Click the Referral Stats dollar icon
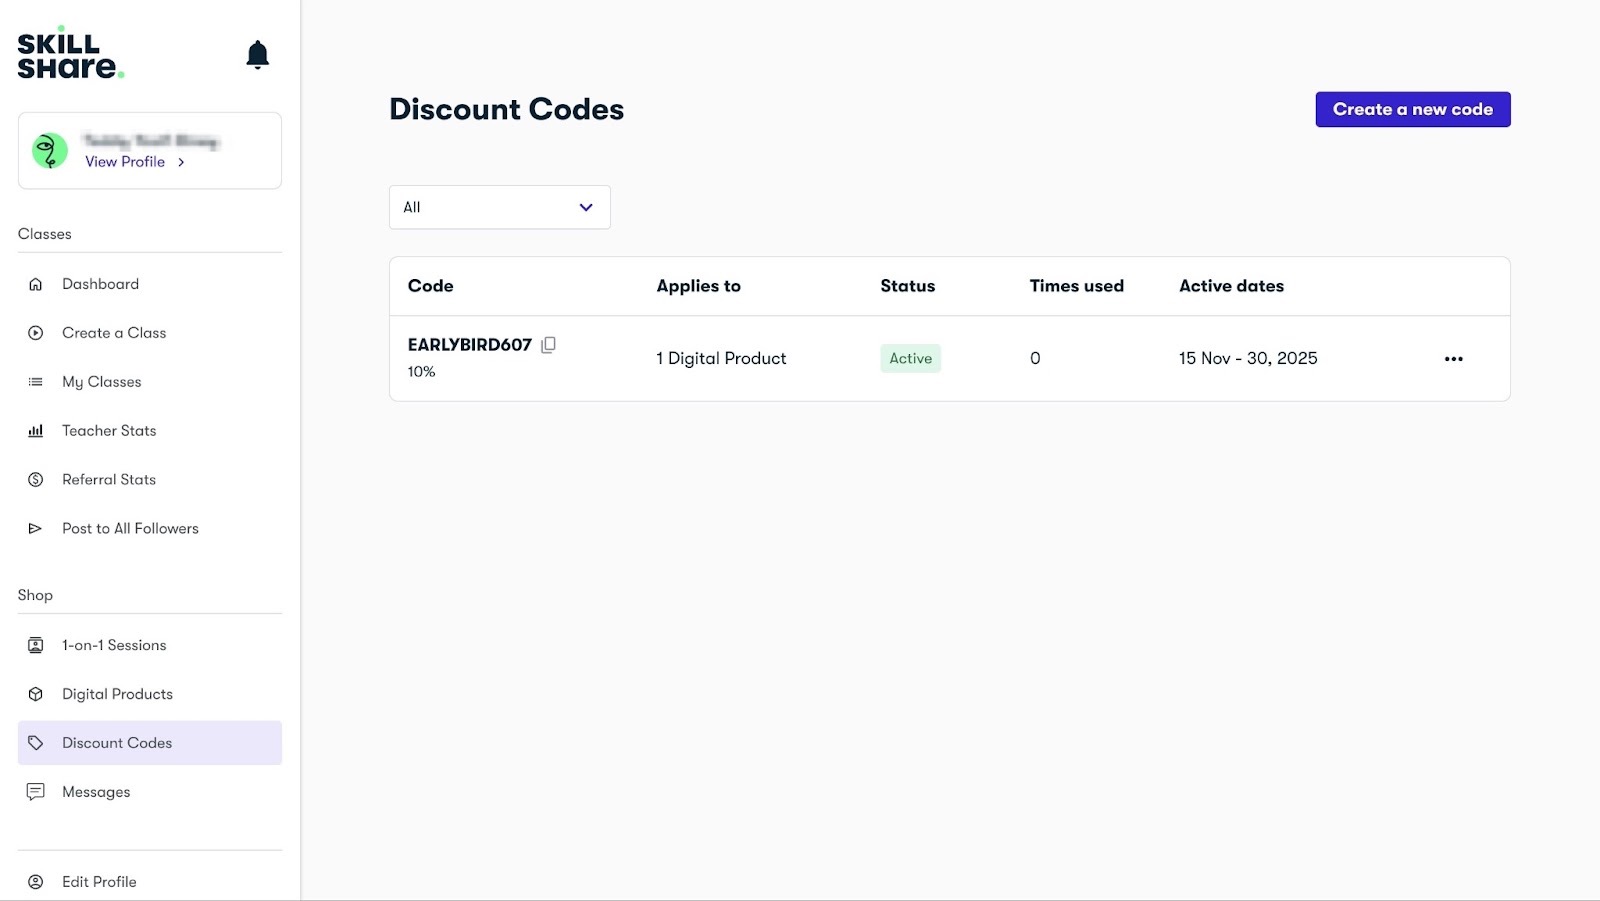The image size is (1600, 901). 36,480
